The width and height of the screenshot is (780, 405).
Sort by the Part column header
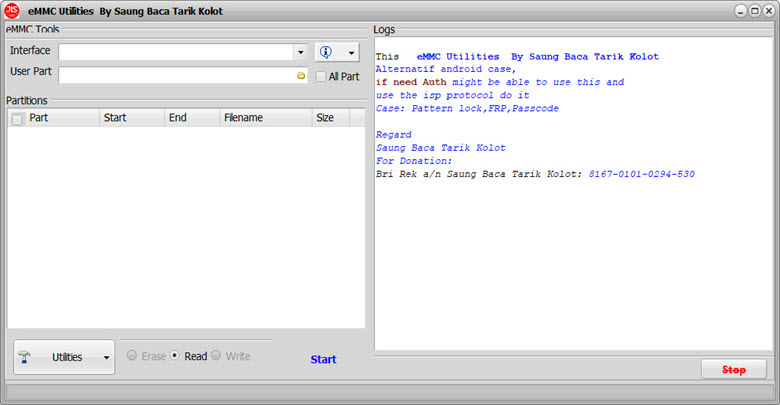coord(54,118)
